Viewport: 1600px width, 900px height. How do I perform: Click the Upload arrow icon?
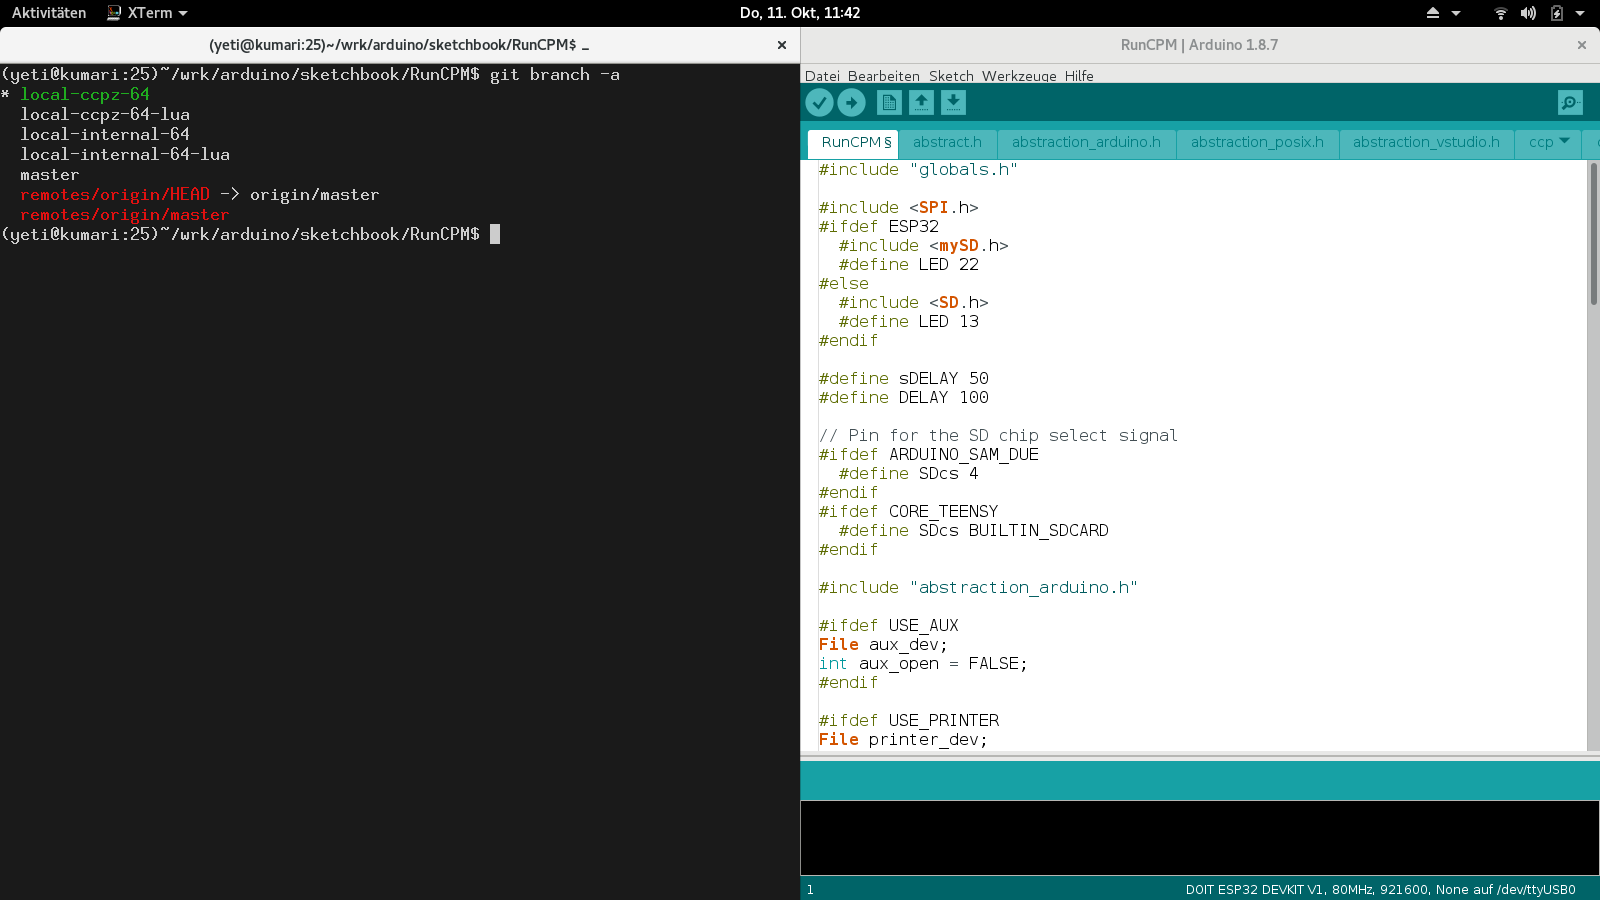(851, 102)
